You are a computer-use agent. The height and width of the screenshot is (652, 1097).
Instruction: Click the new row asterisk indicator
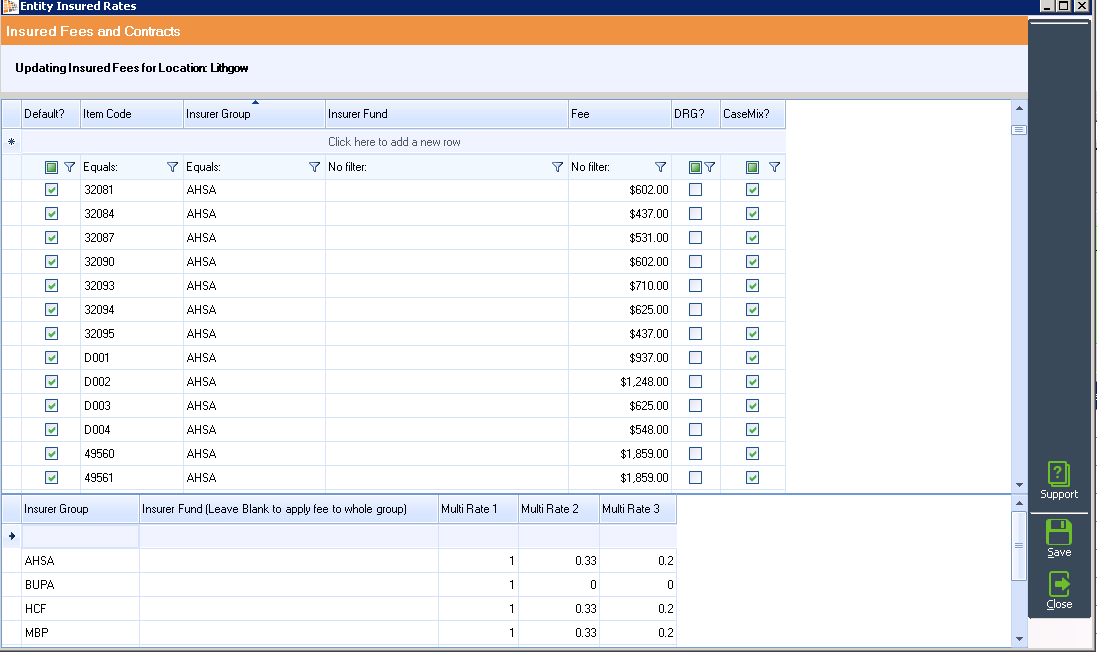tap(11, 142)
